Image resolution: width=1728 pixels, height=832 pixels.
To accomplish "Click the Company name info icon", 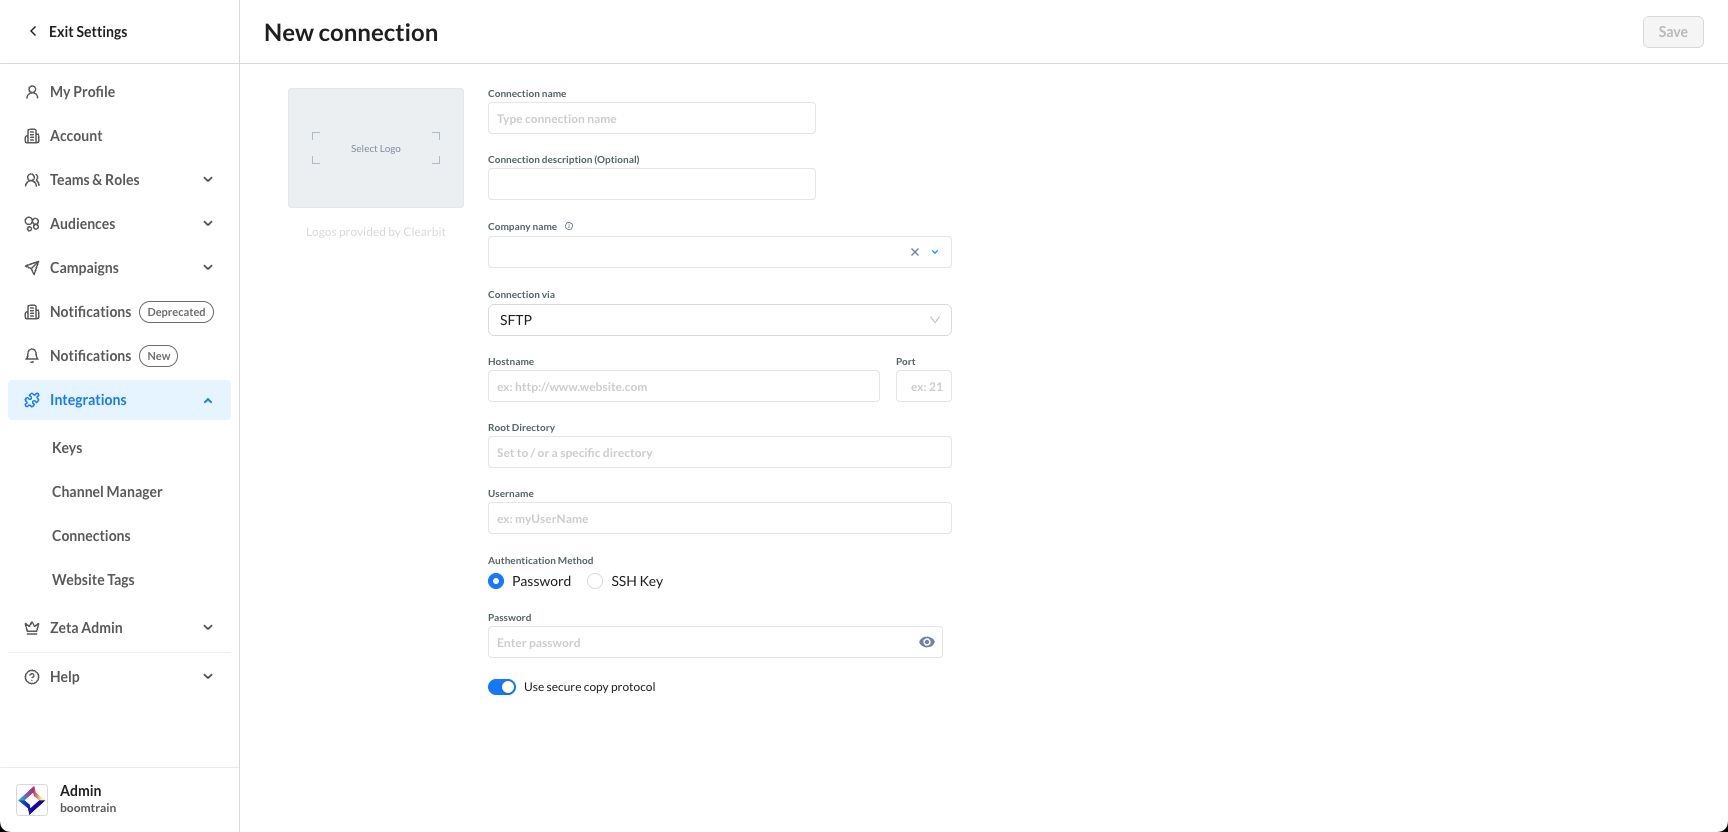I will click(569, 226).
